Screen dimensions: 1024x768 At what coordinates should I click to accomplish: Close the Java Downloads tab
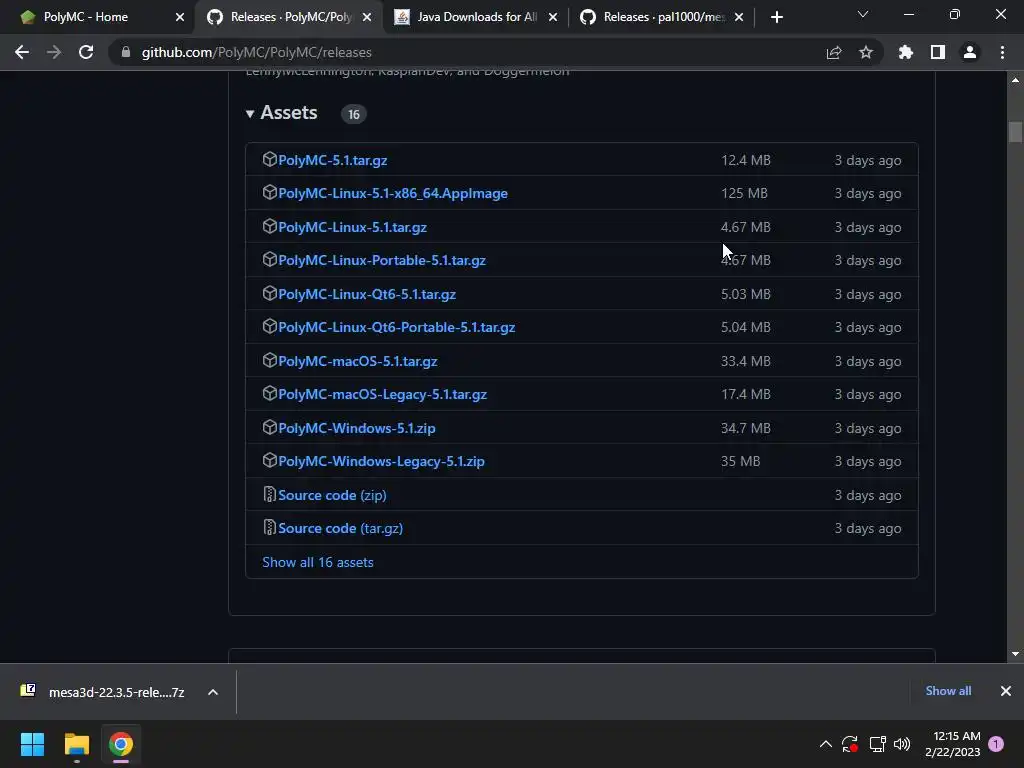(553, 17)
